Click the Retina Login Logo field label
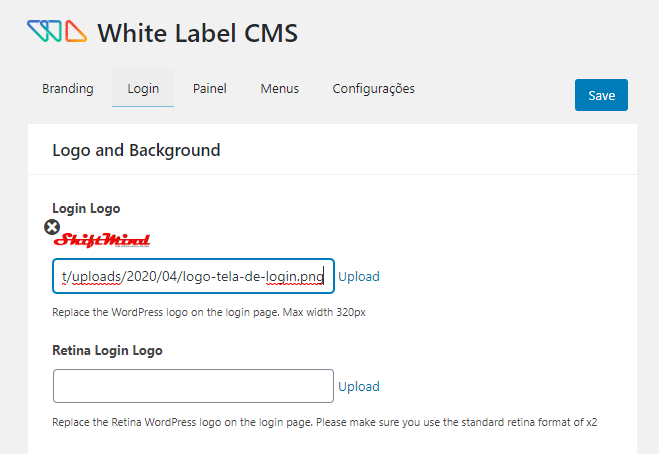The image size is (659, 454). click(x=107, y=350)
